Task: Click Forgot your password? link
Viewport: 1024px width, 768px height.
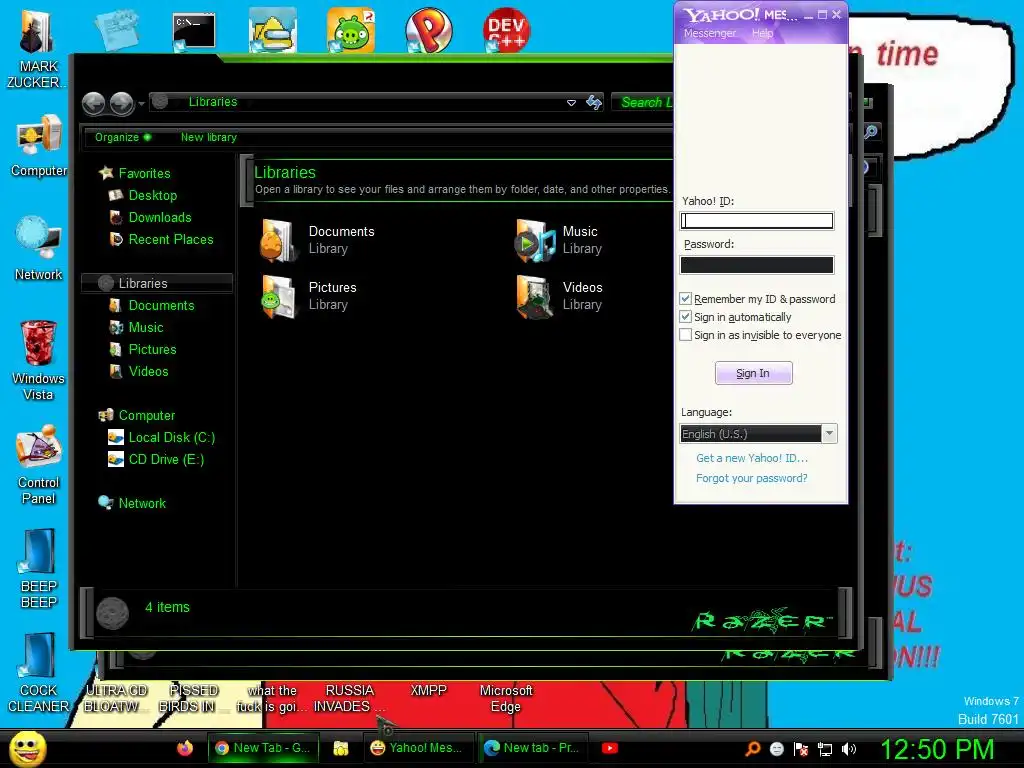Action: pyautogui.click(x=752, y=478)
